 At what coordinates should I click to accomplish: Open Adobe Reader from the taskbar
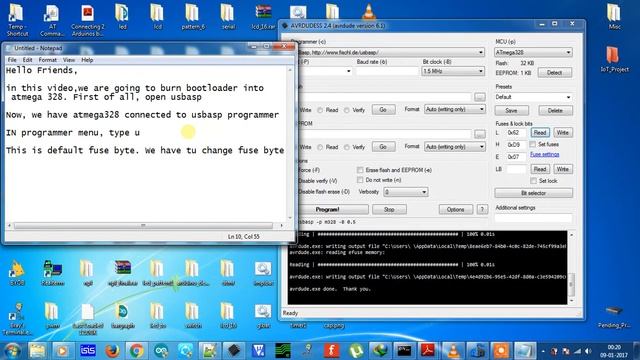[428, 351]
